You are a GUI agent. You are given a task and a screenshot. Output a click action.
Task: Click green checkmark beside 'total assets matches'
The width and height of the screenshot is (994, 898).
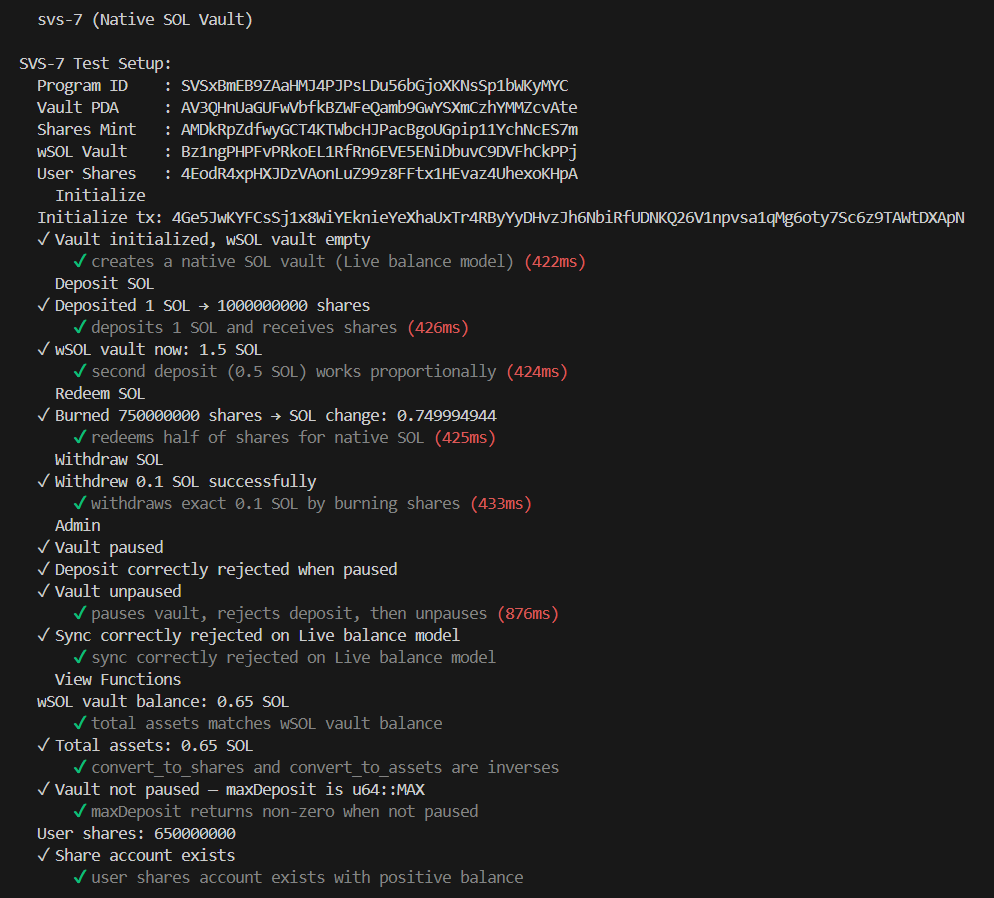80,723
